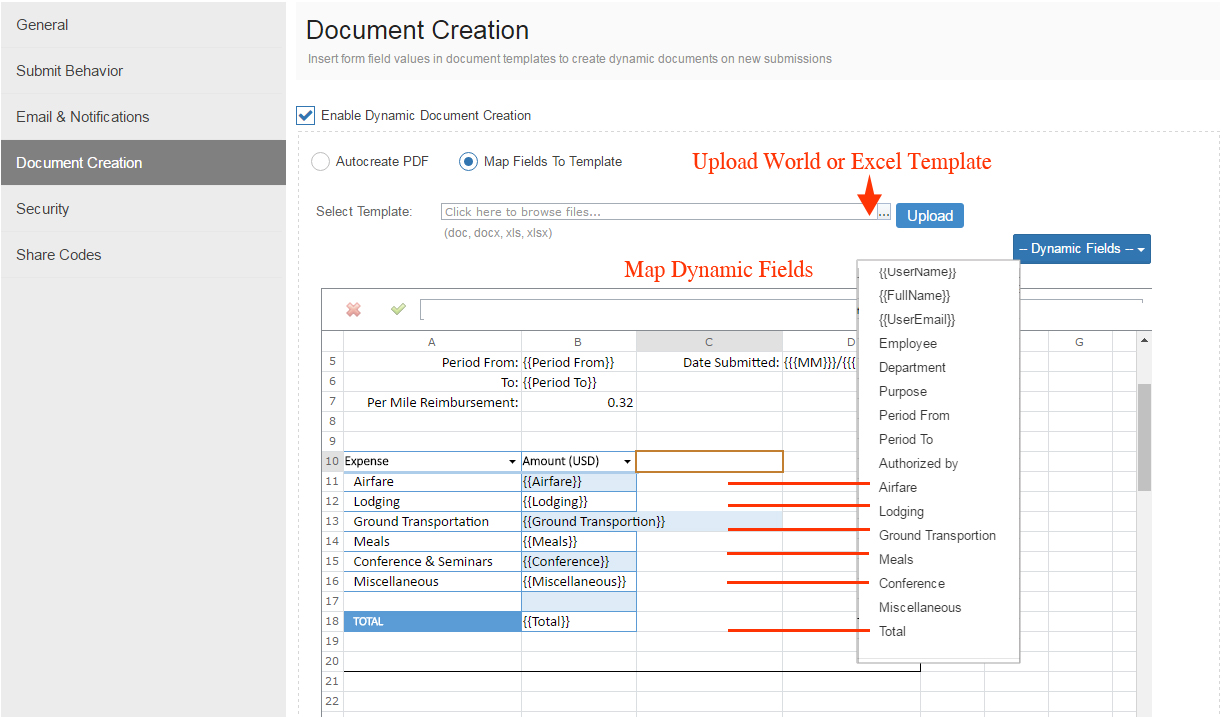Click the Date Submitted label cell
The width and height of the screenshot is (1222, 717).
[709, 362]
